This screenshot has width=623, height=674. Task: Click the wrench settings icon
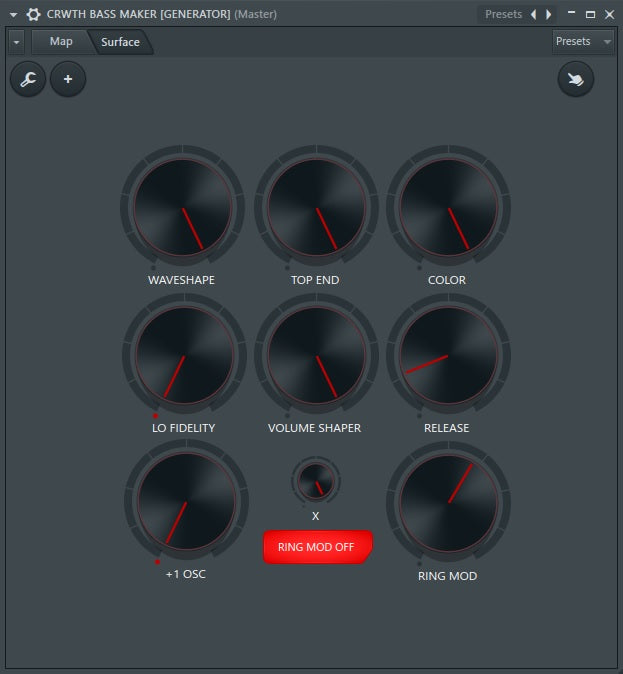pos(28,79)
